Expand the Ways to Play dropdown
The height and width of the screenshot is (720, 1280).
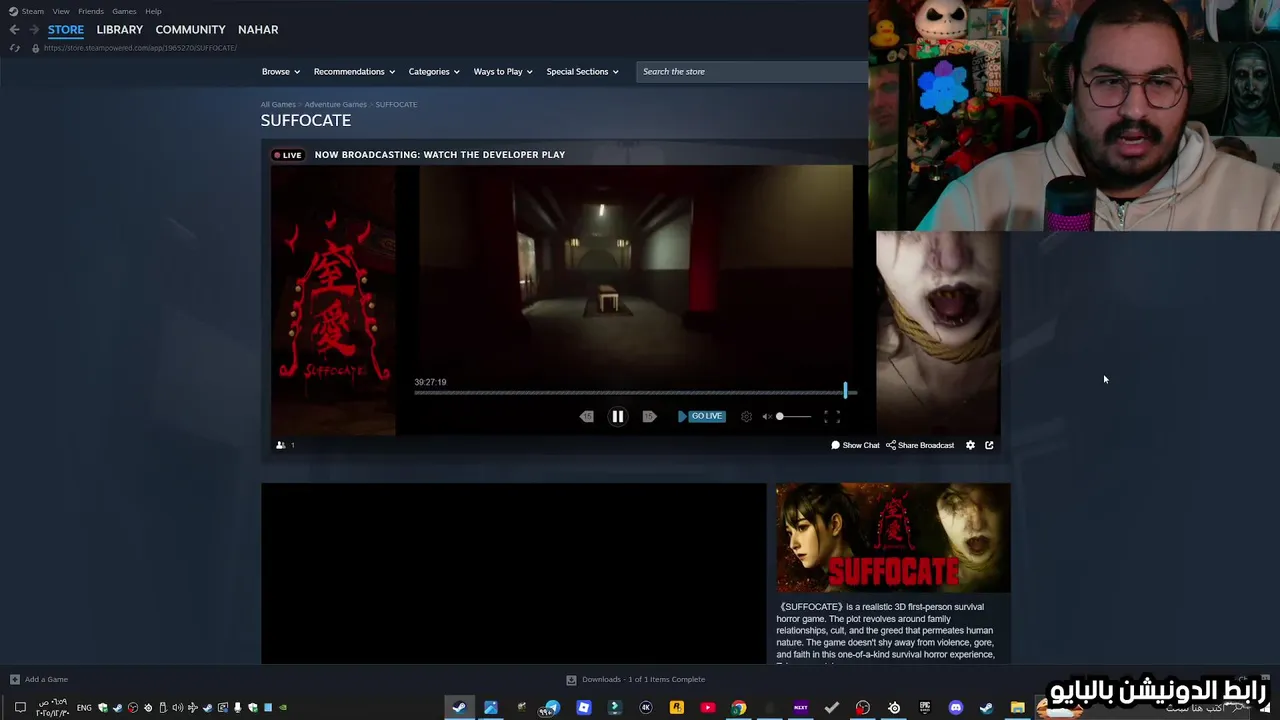point(503,71)
